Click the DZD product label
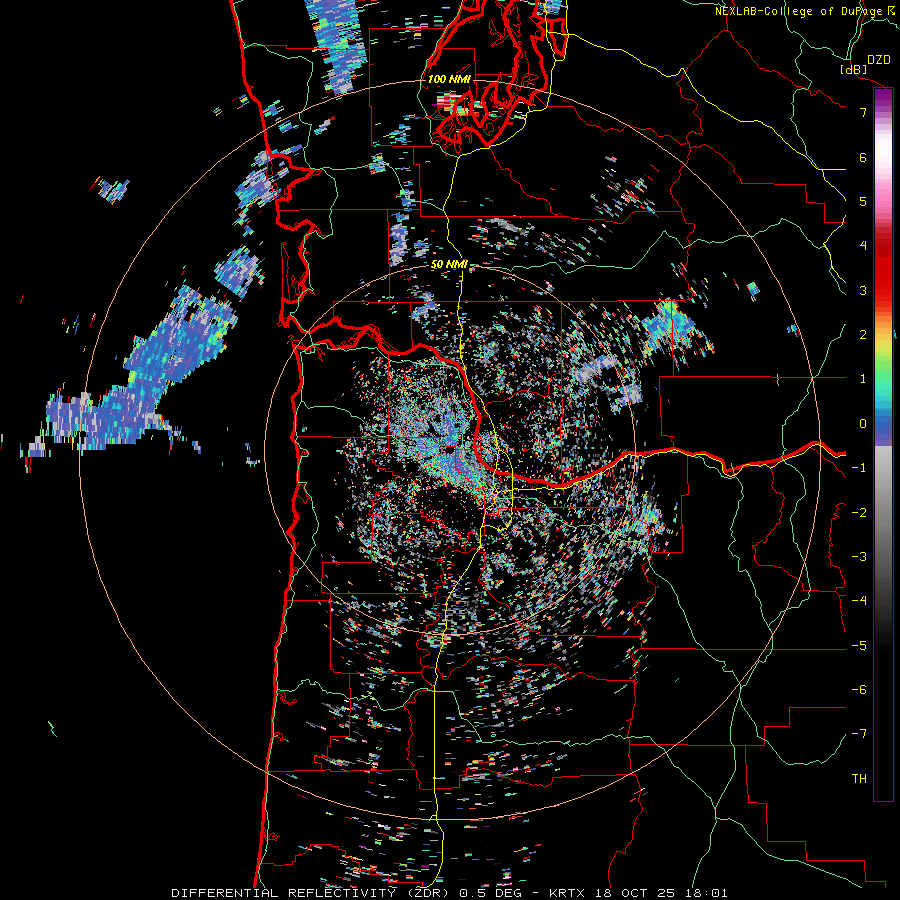 click(879, 60)
